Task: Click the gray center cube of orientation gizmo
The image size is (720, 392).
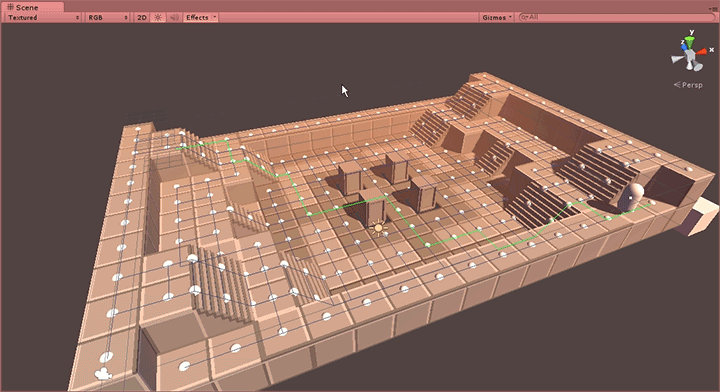Action: point(690,56)
